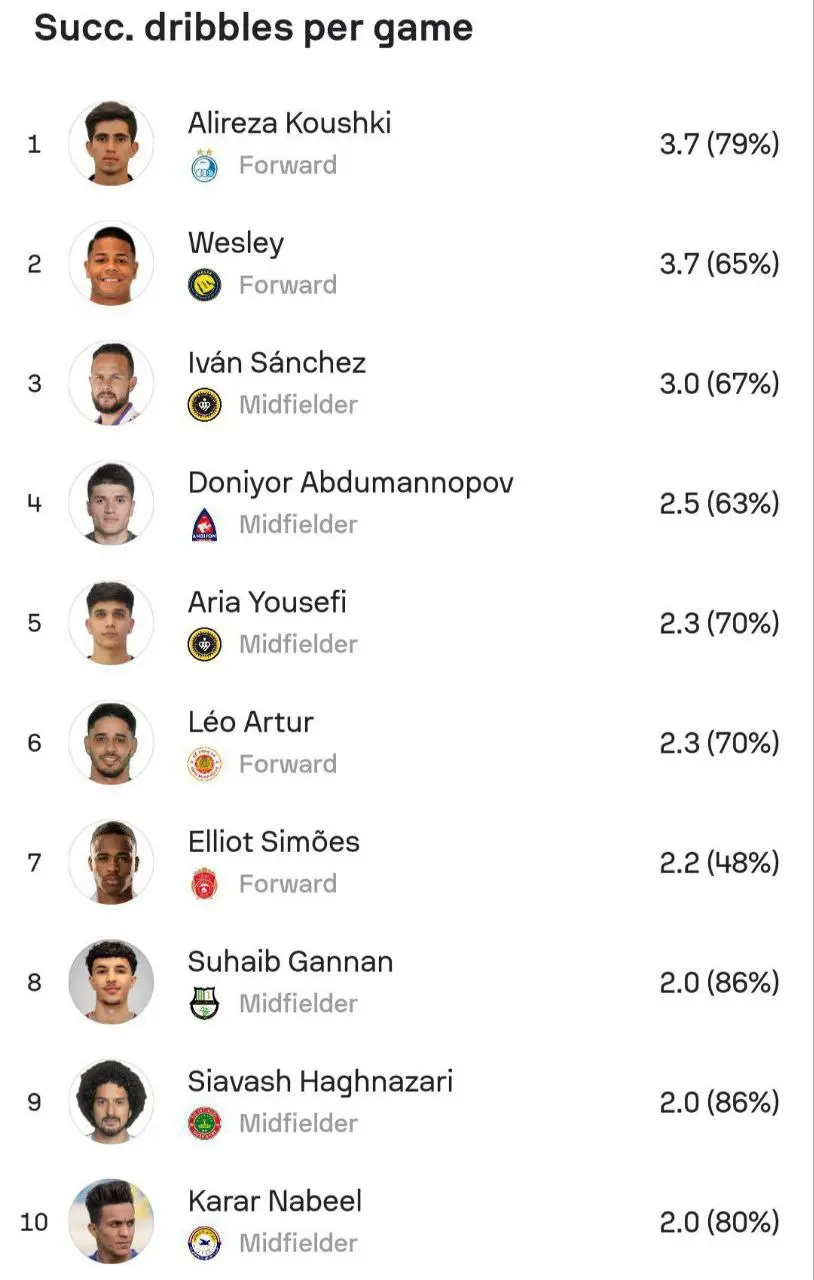Click Karar Nabeel's 2.0 (80%) stat
Screen dimensions: 814x1280
[718, 1222]
